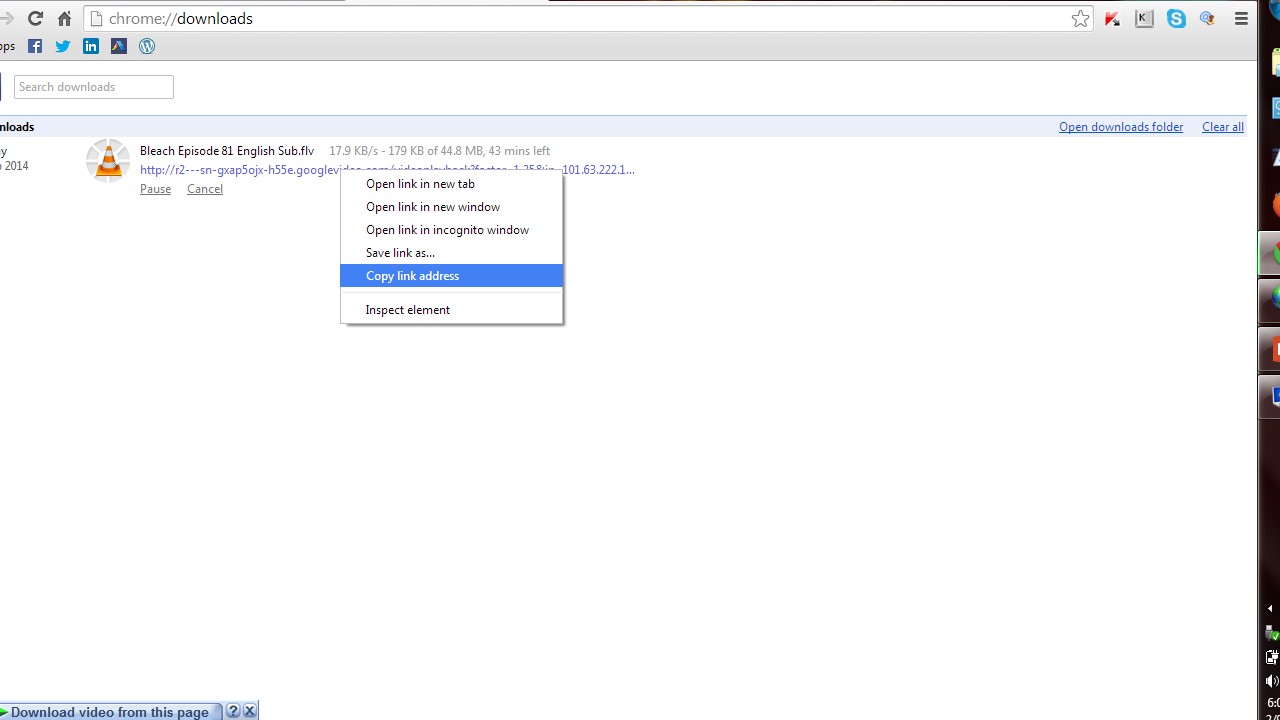This screenshot has width=1280, height=720.
Task: Bookmark this page with the star icon
Action: (1080, 19)
